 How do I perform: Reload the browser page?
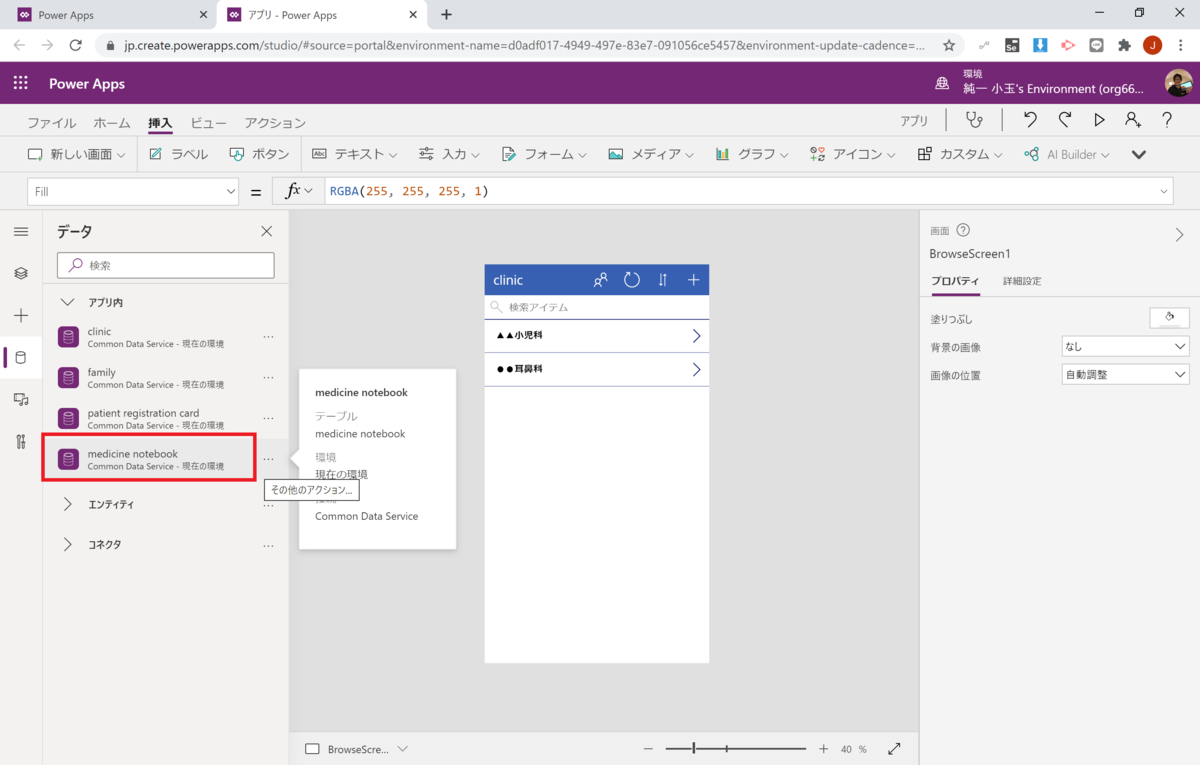[75, 45]
